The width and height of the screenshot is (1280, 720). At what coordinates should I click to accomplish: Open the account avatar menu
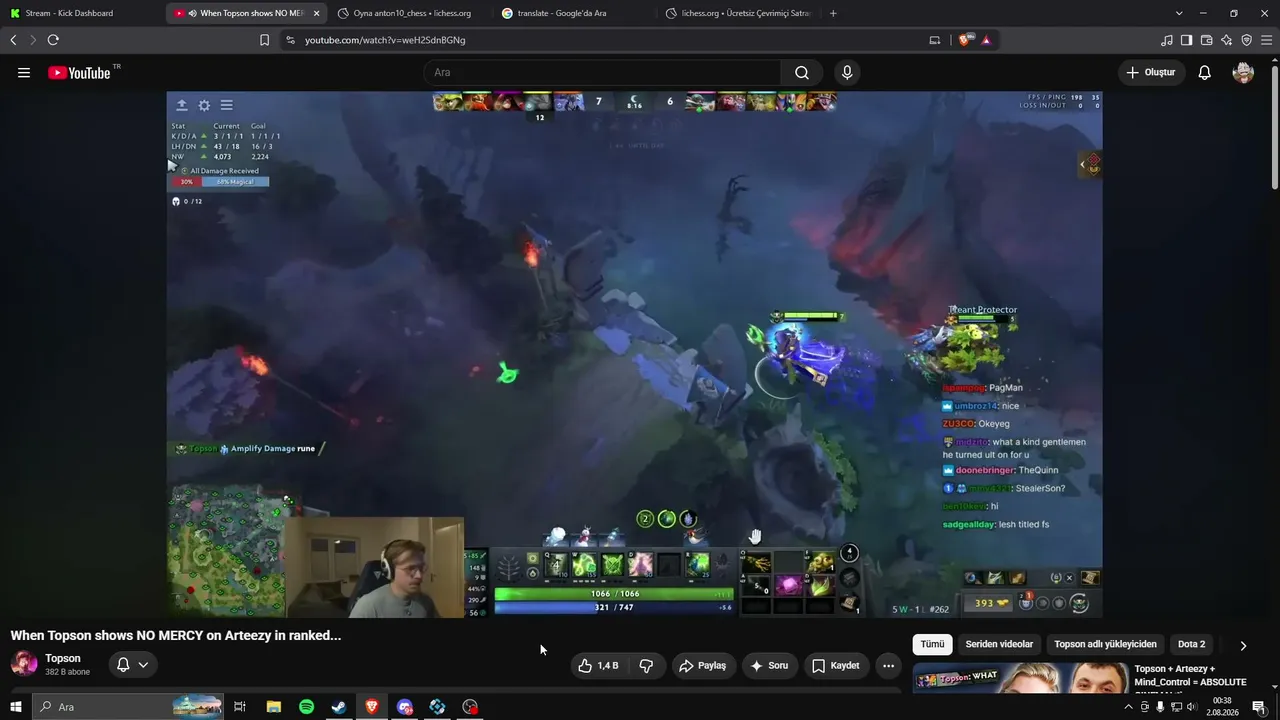1243,73
